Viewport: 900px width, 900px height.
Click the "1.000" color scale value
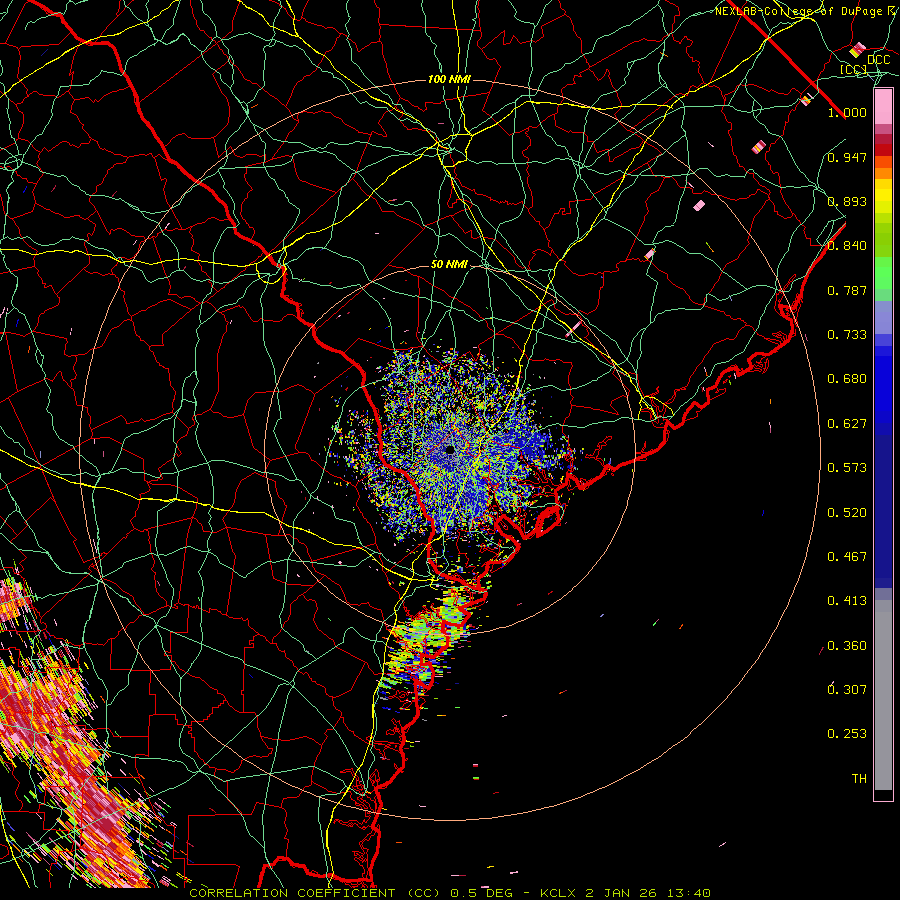coord(847,112)
